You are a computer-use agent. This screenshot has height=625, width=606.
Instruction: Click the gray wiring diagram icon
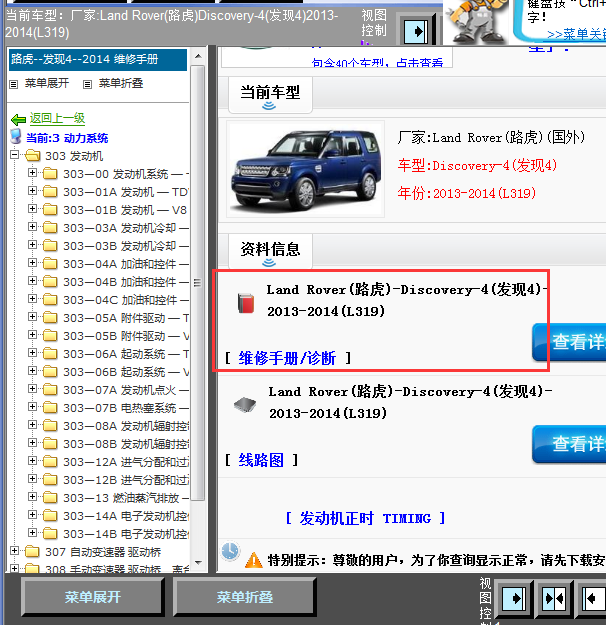point(245,405)
